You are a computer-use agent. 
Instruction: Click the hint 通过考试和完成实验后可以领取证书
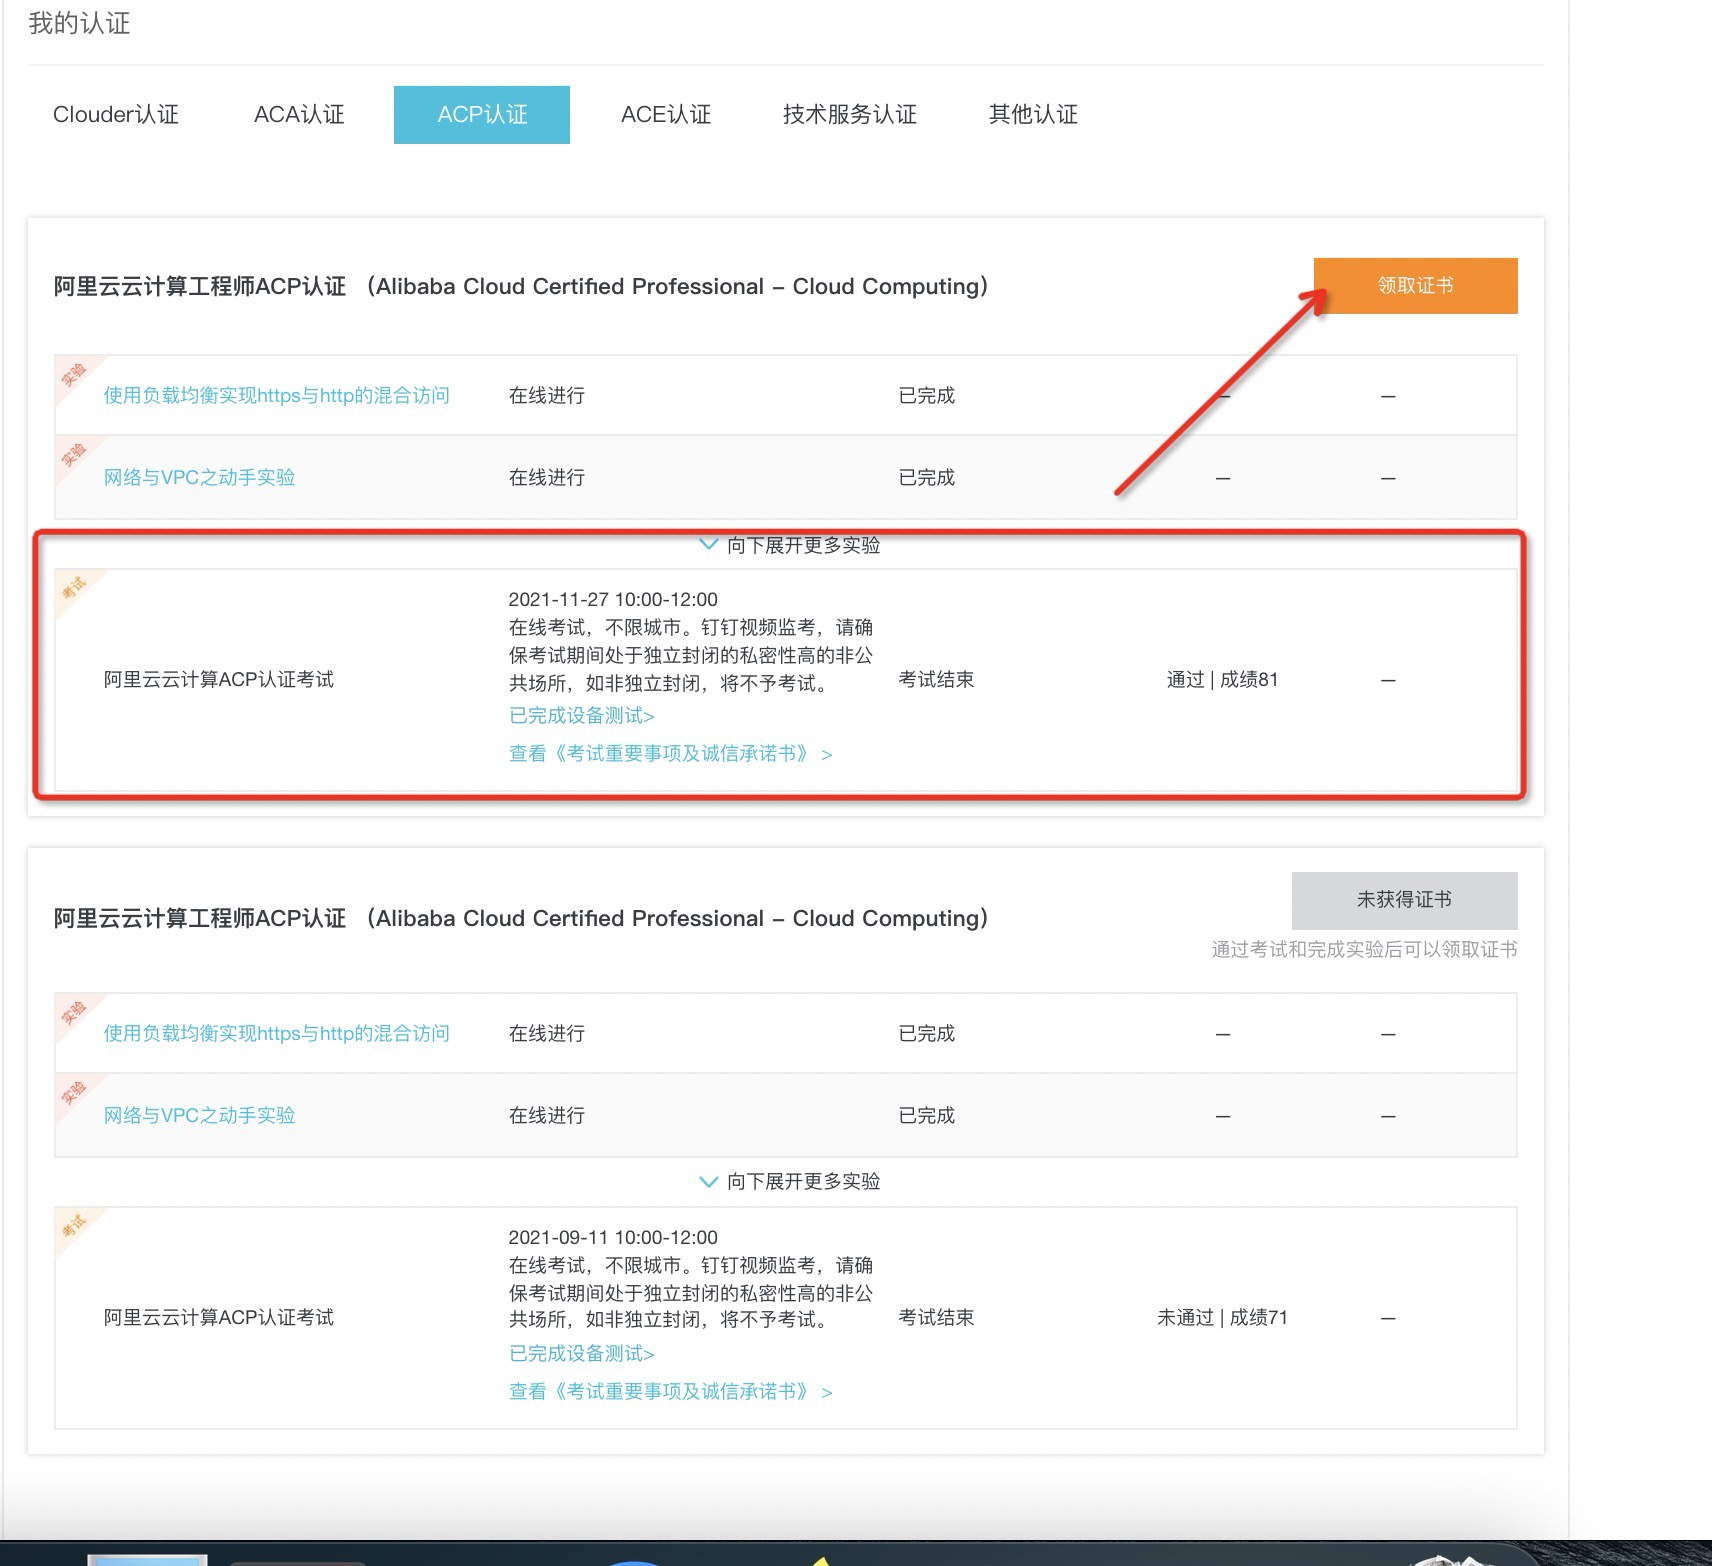tap(1364, 950)
